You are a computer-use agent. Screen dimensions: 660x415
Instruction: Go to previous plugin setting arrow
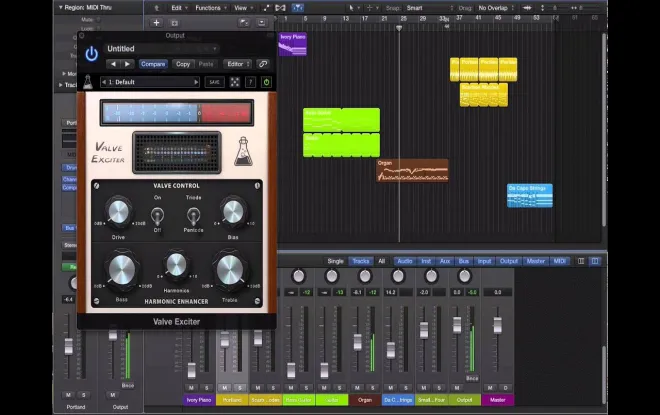click(x=113, y=64)
